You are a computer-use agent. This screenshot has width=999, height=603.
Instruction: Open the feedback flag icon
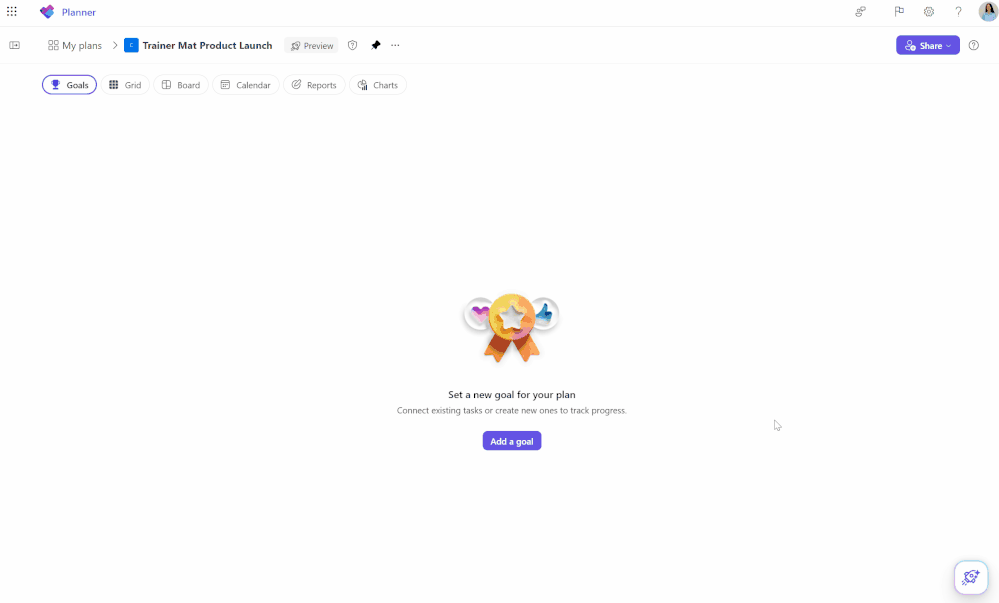tap(899, 11)
